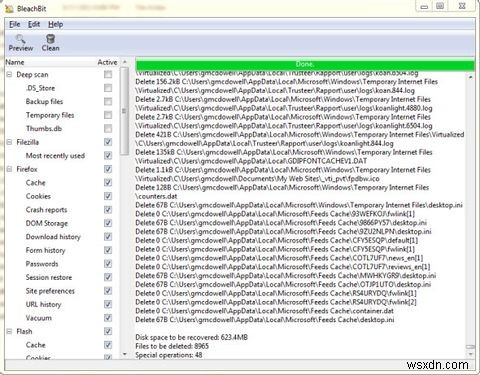Uncheck the Download history checkbox

(108, 237)
